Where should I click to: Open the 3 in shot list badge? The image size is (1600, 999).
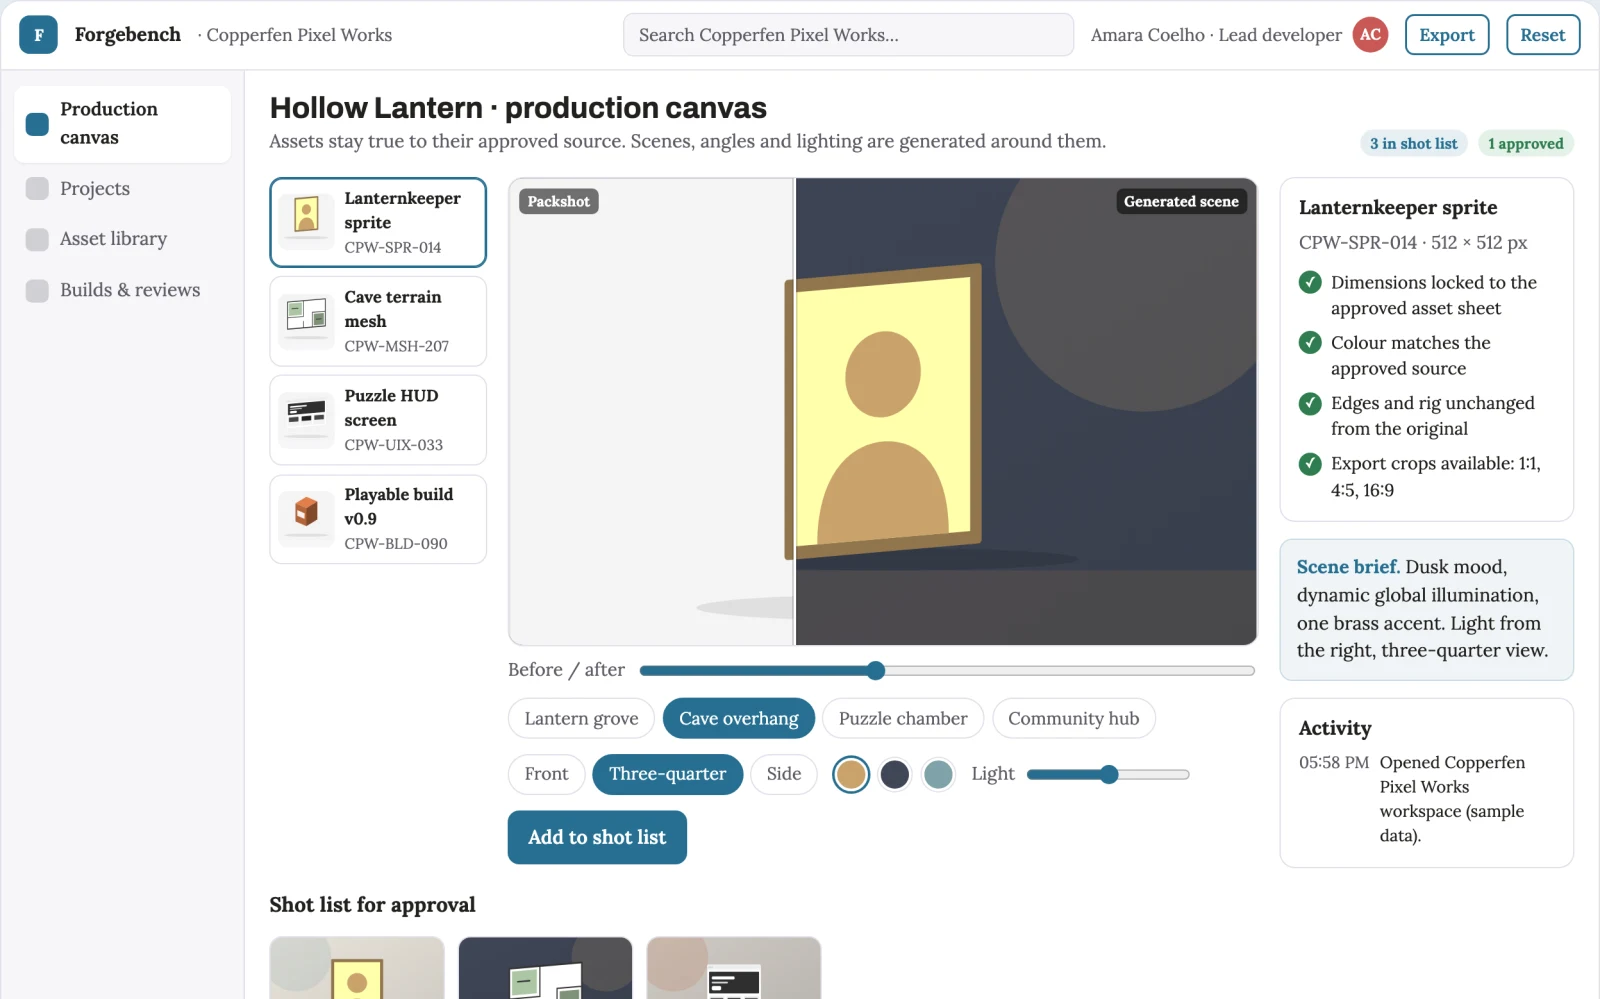(x=1414, y=144)
